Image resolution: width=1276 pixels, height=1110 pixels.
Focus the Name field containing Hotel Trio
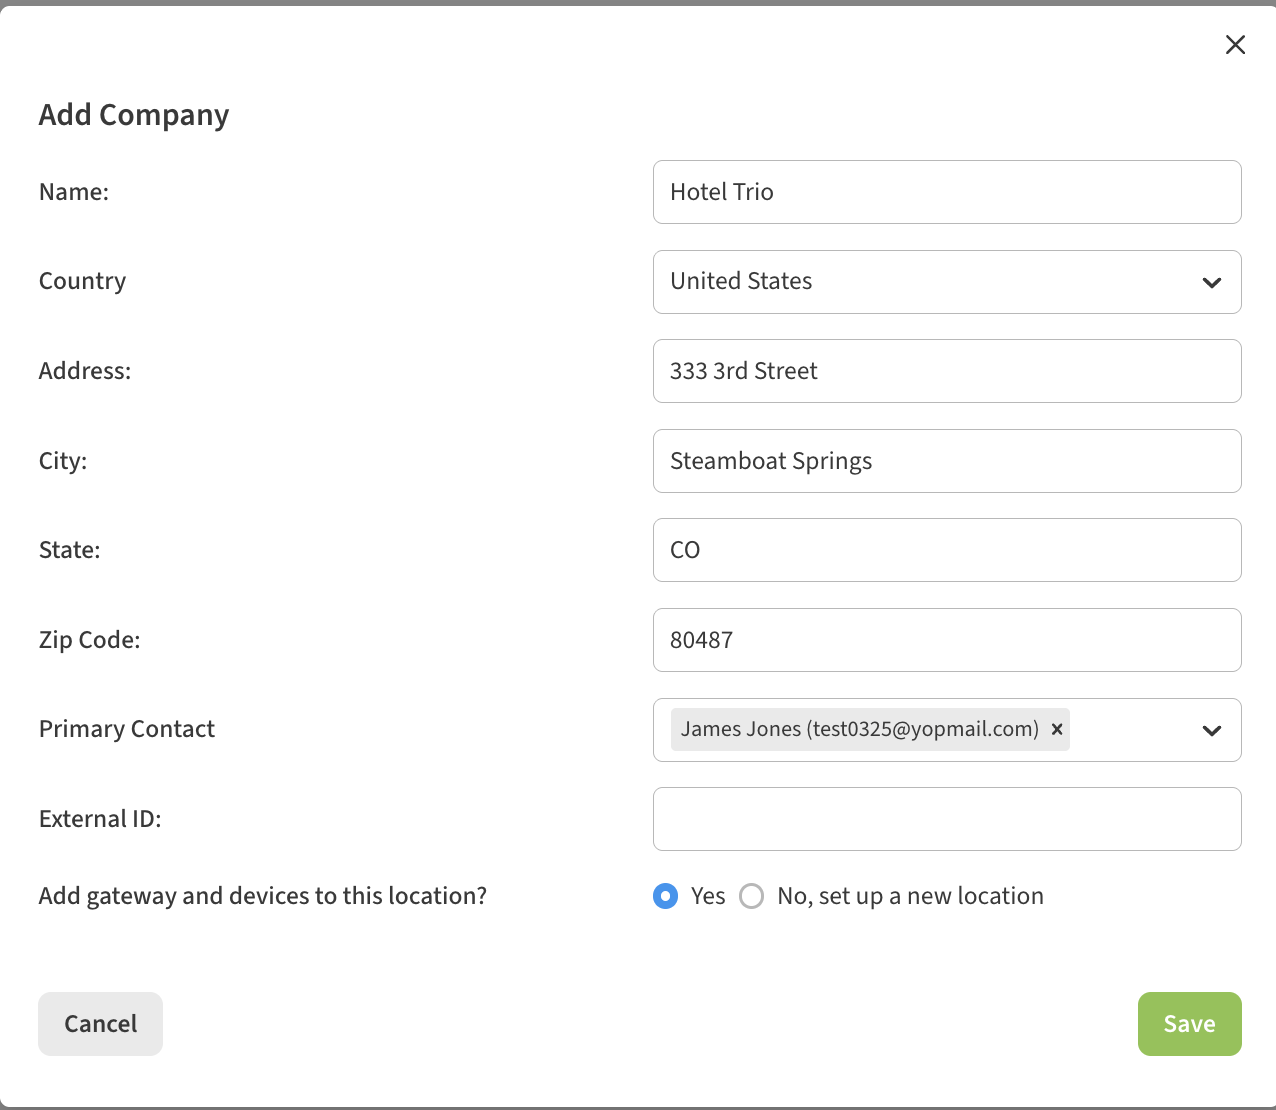(946, 192)
